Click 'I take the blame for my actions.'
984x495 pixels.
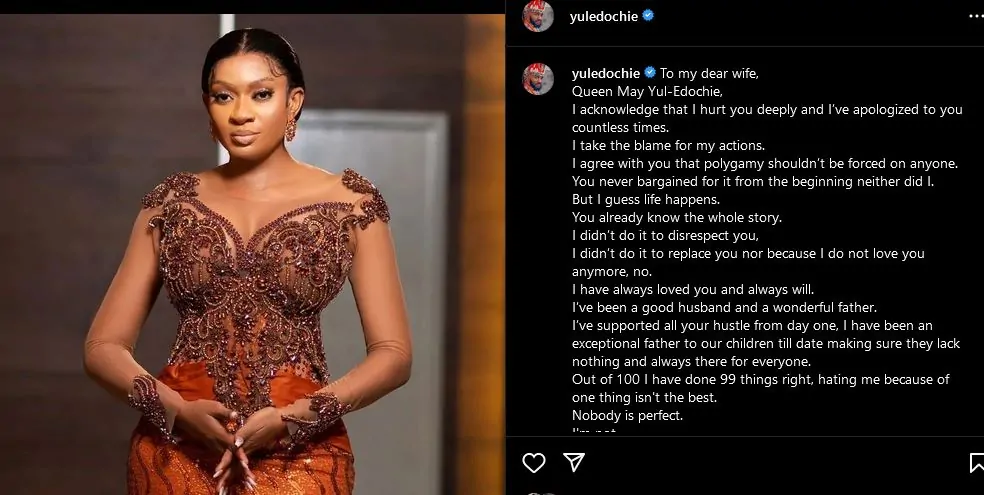pyautogui.click(x=668, y=145)
